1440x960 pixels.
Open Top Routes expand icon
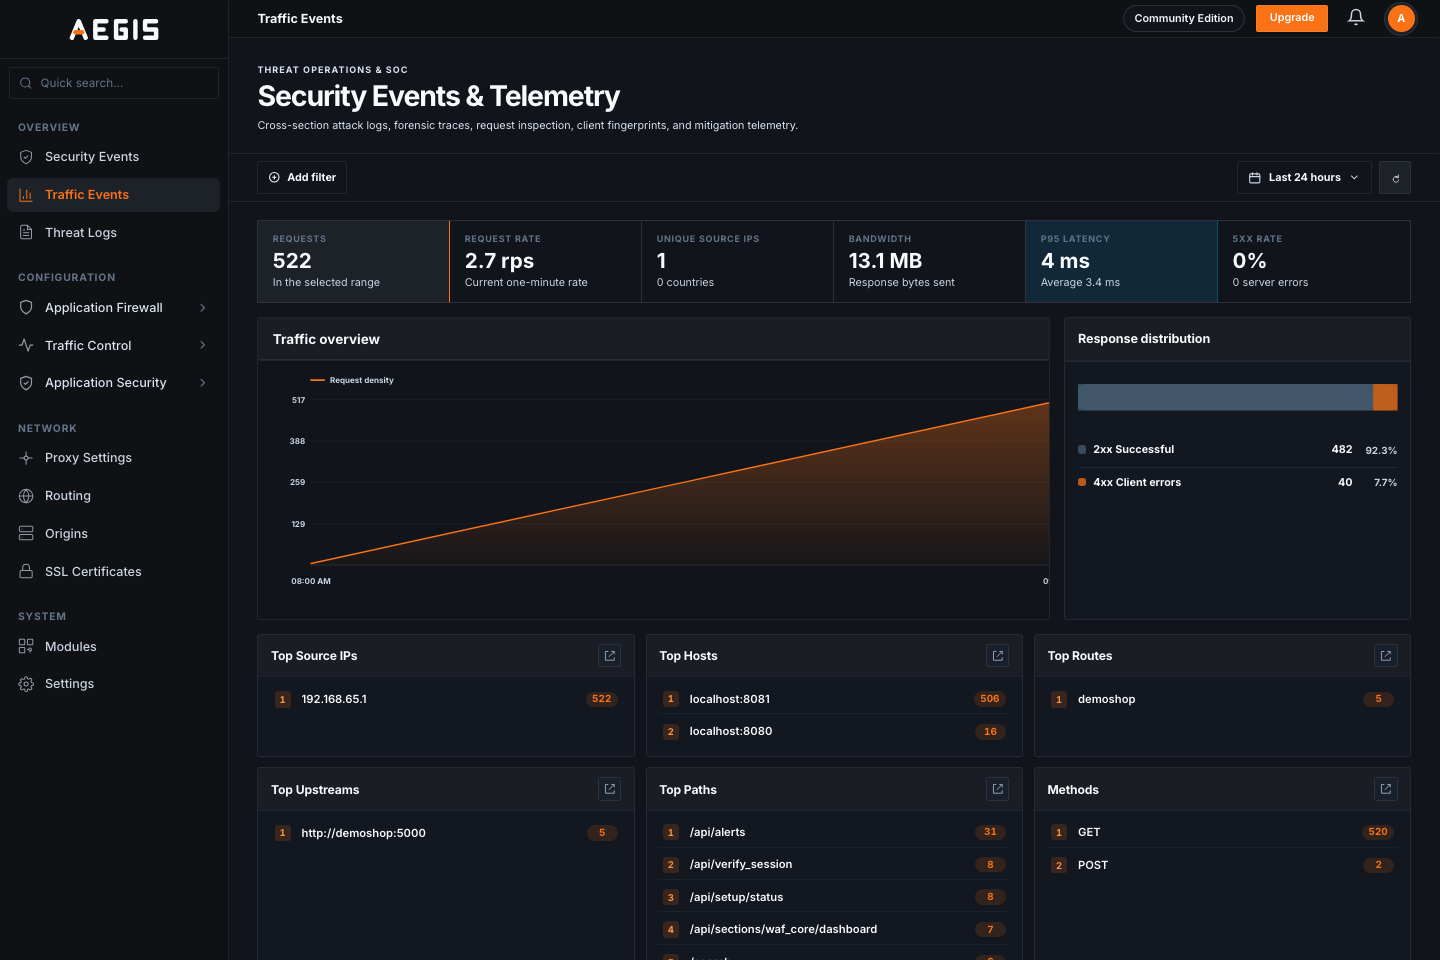tap(1386, 656)
